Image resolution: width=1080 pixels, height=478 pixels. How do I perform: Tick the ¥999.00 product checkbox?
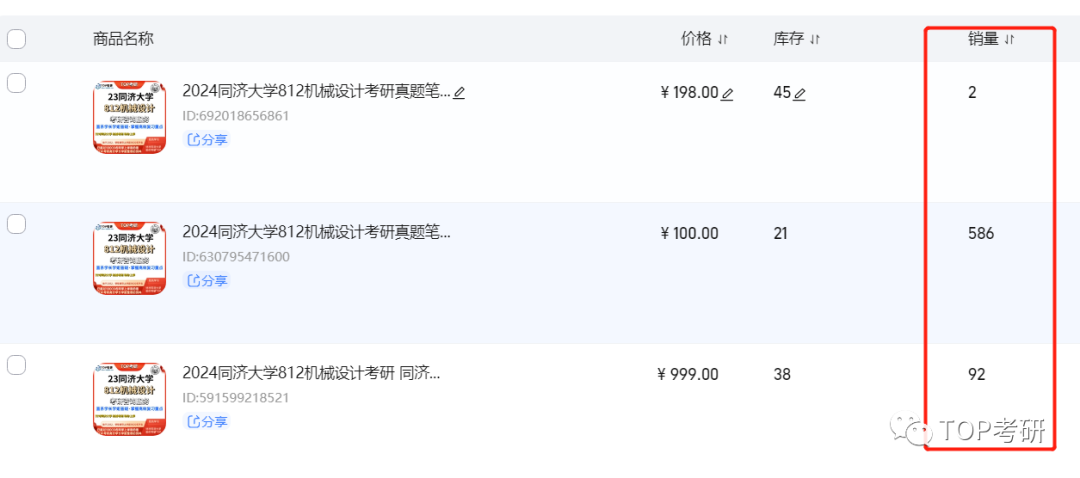tap(17, 365)
